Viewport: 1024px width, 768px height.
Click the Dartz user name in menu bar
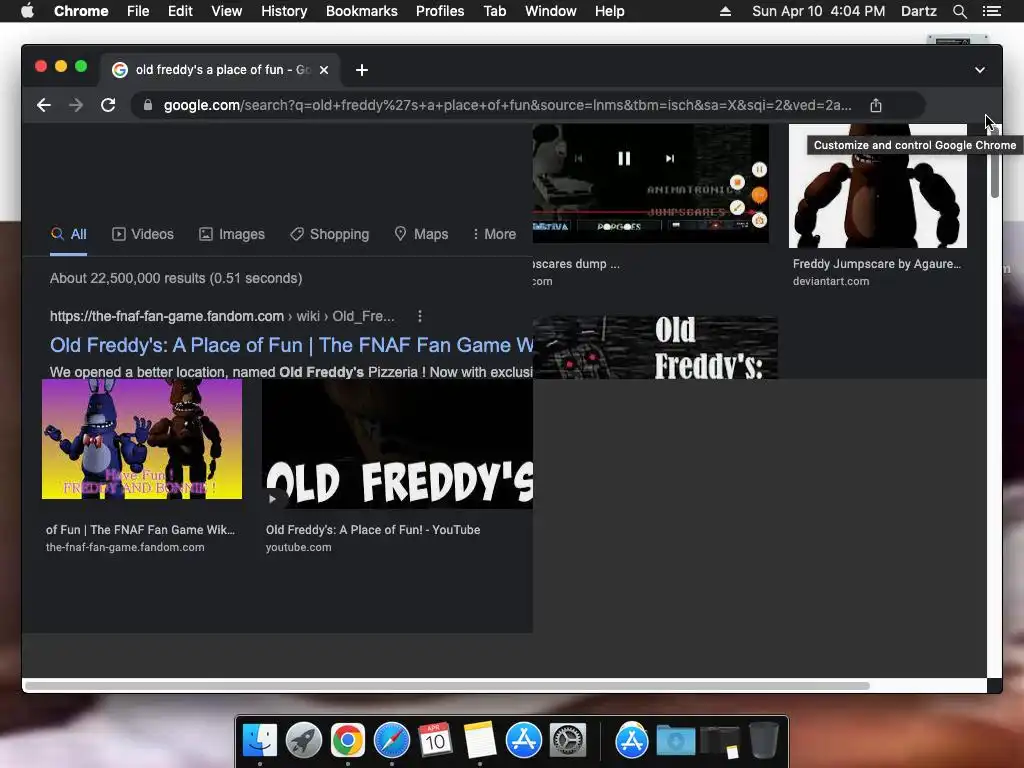pos(919,11)
